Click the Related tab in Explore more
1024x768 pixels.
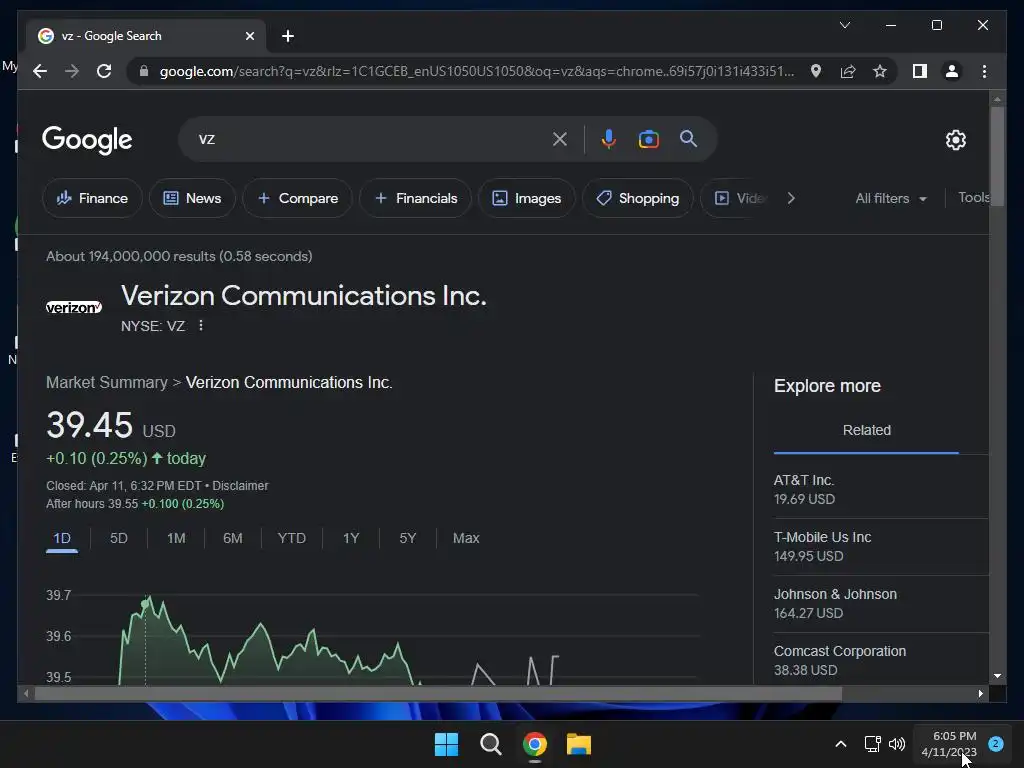point(866,430)
